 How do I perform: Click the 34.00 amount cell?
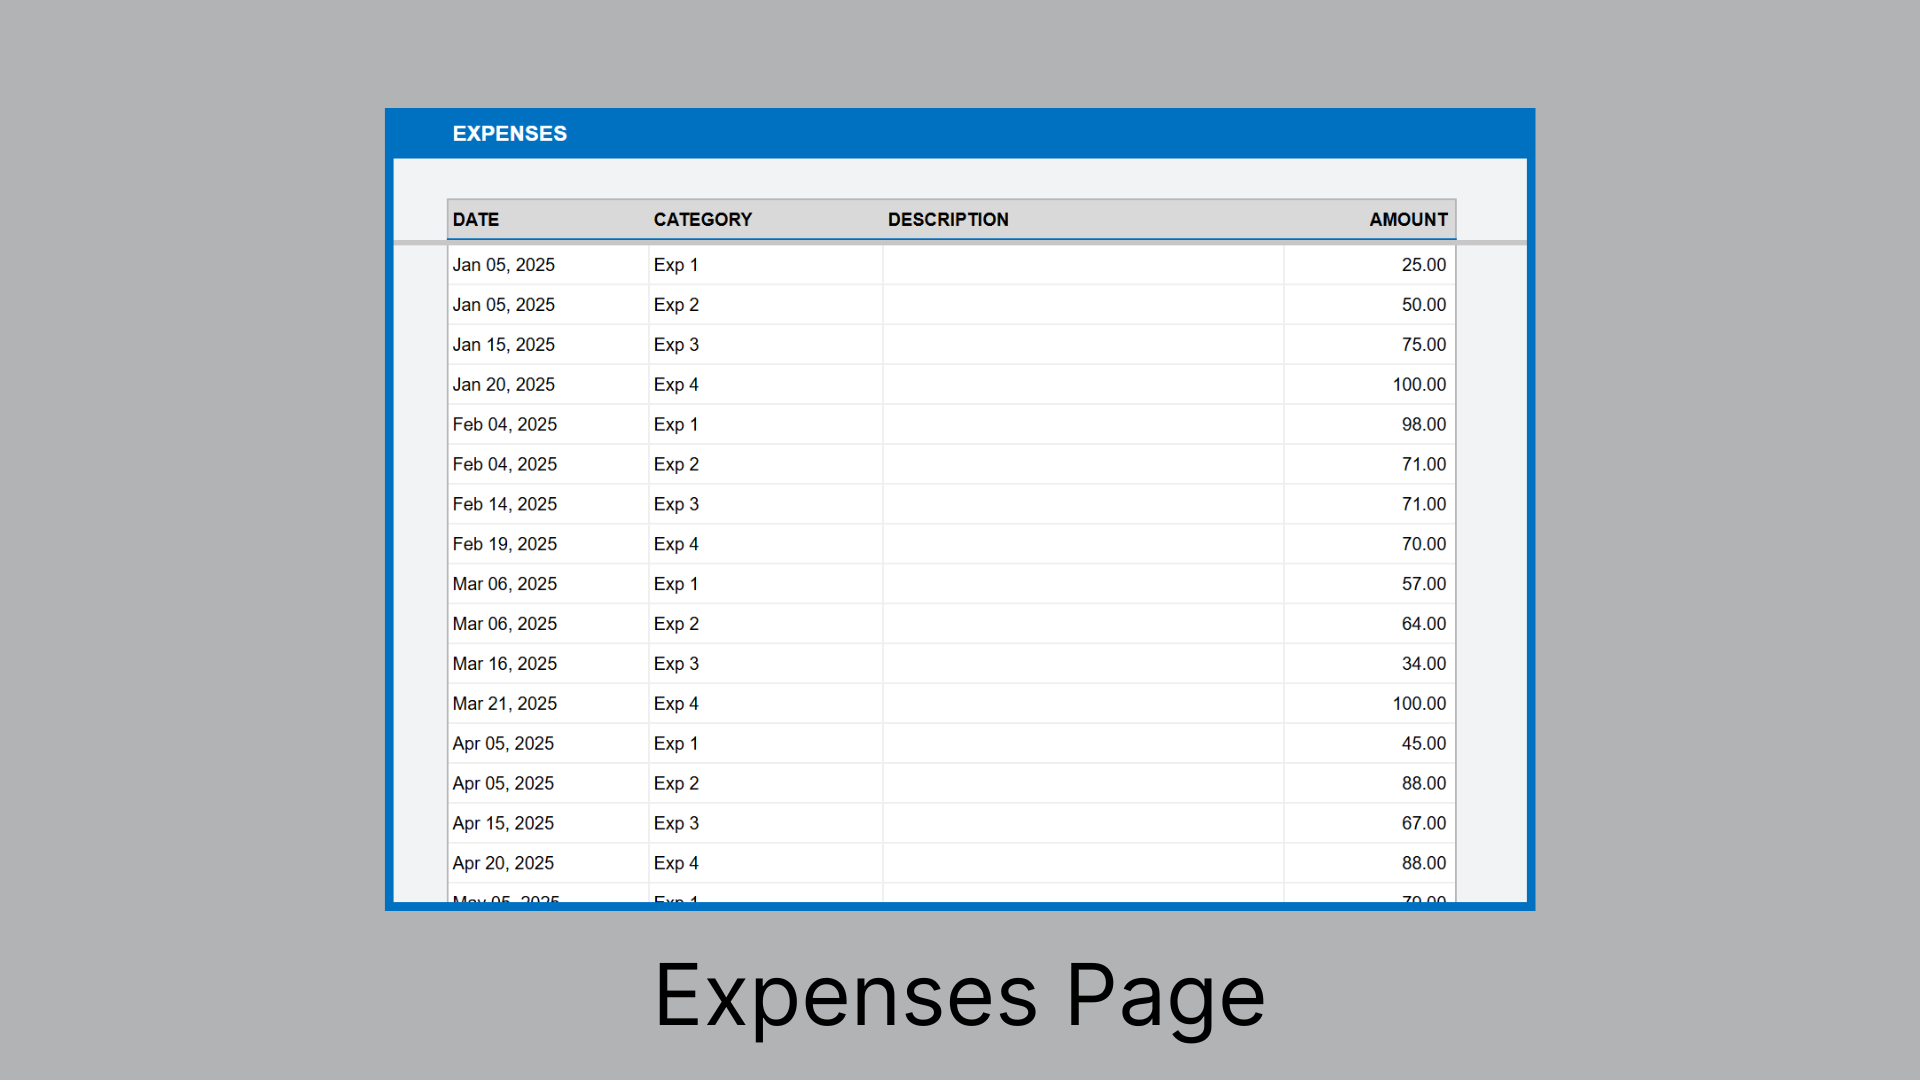[1423, 664]
